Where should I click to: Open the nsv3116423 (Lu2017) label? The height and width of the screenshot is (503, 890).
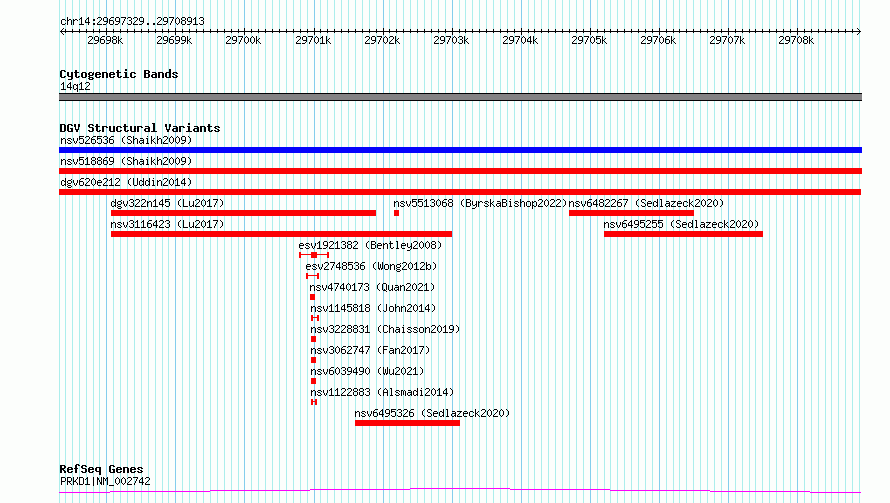[x=167, y=224]
